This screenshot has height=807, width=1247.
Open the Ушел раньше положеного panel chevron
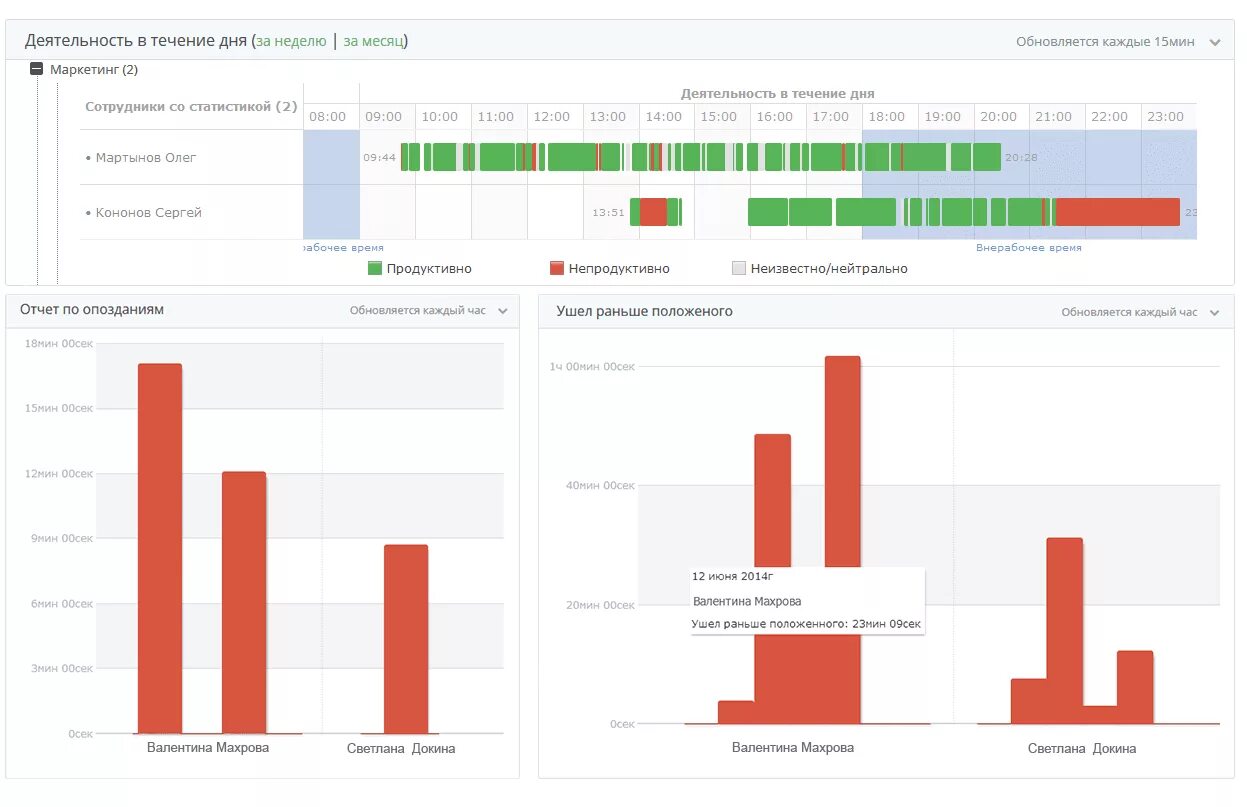click(1214, 313)
